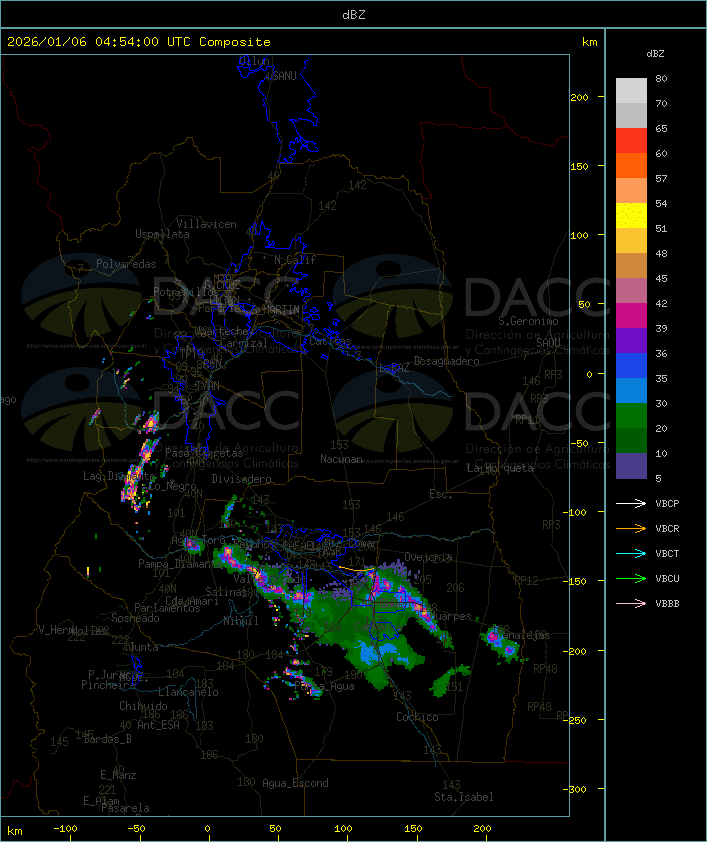707x842 pixels.
Task: Click the red 60-65 dBZ legend swatch
Action: [631, 141]
